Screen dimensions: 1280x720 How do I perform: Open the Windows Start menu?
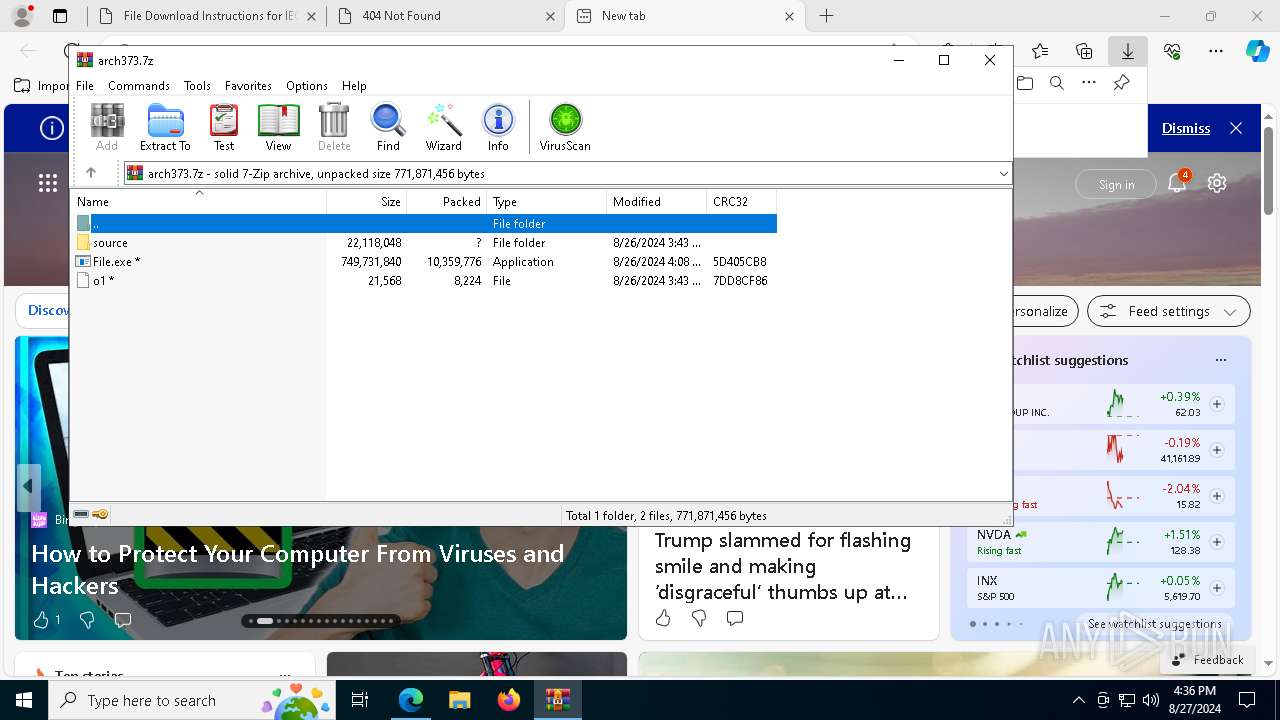tap(24, 700)
